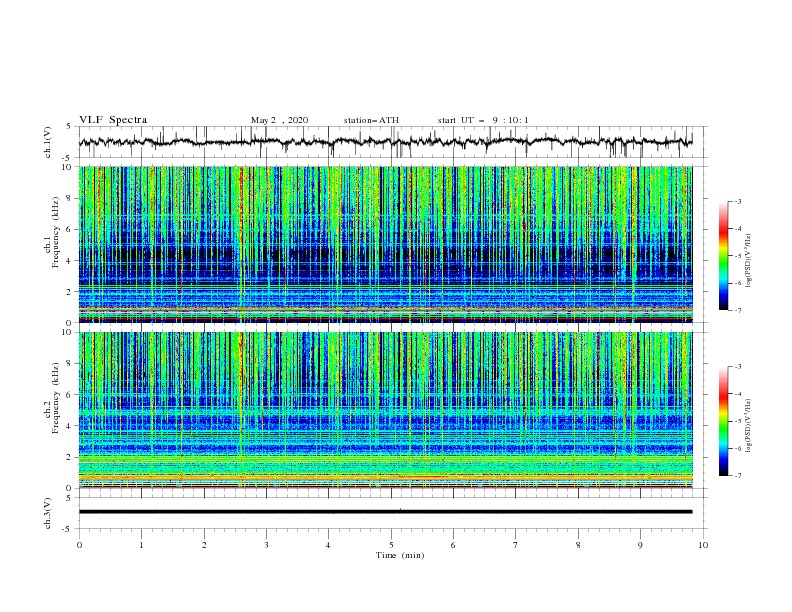792x612 pixels.
Task: Click the "-5" tick on ch.3(V) axis
Action: coord(68,529)
